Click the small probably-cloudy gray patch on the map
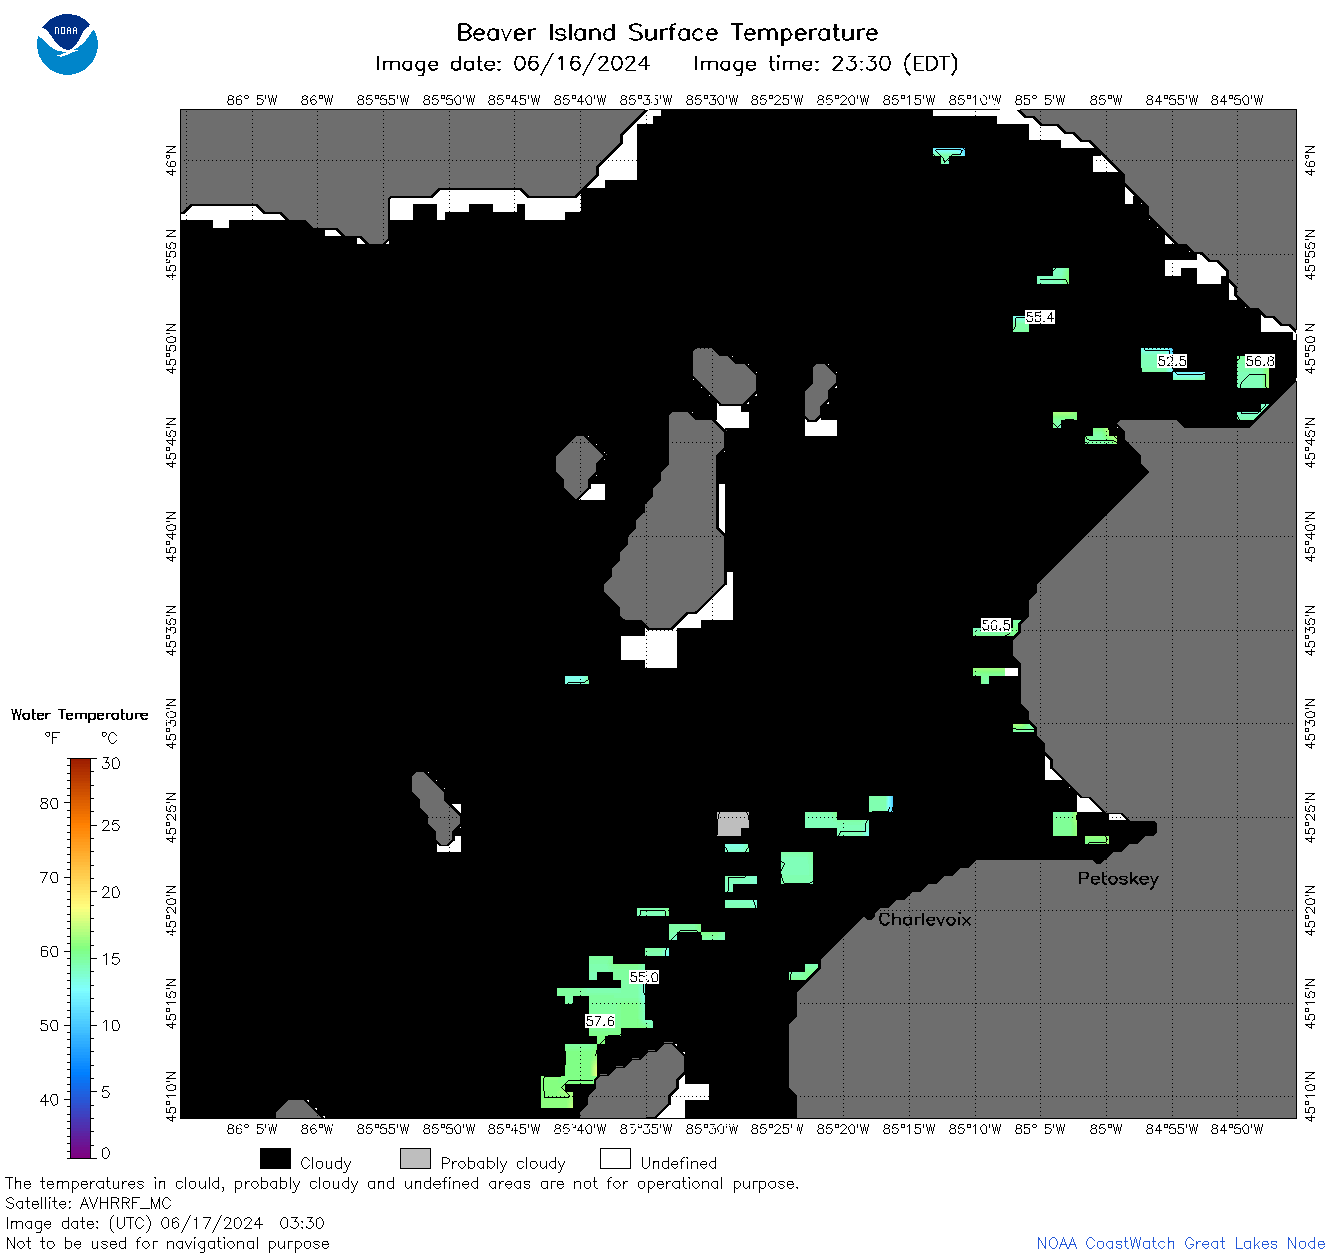Screen dimensions: 1336x1259 click(733, 823)
